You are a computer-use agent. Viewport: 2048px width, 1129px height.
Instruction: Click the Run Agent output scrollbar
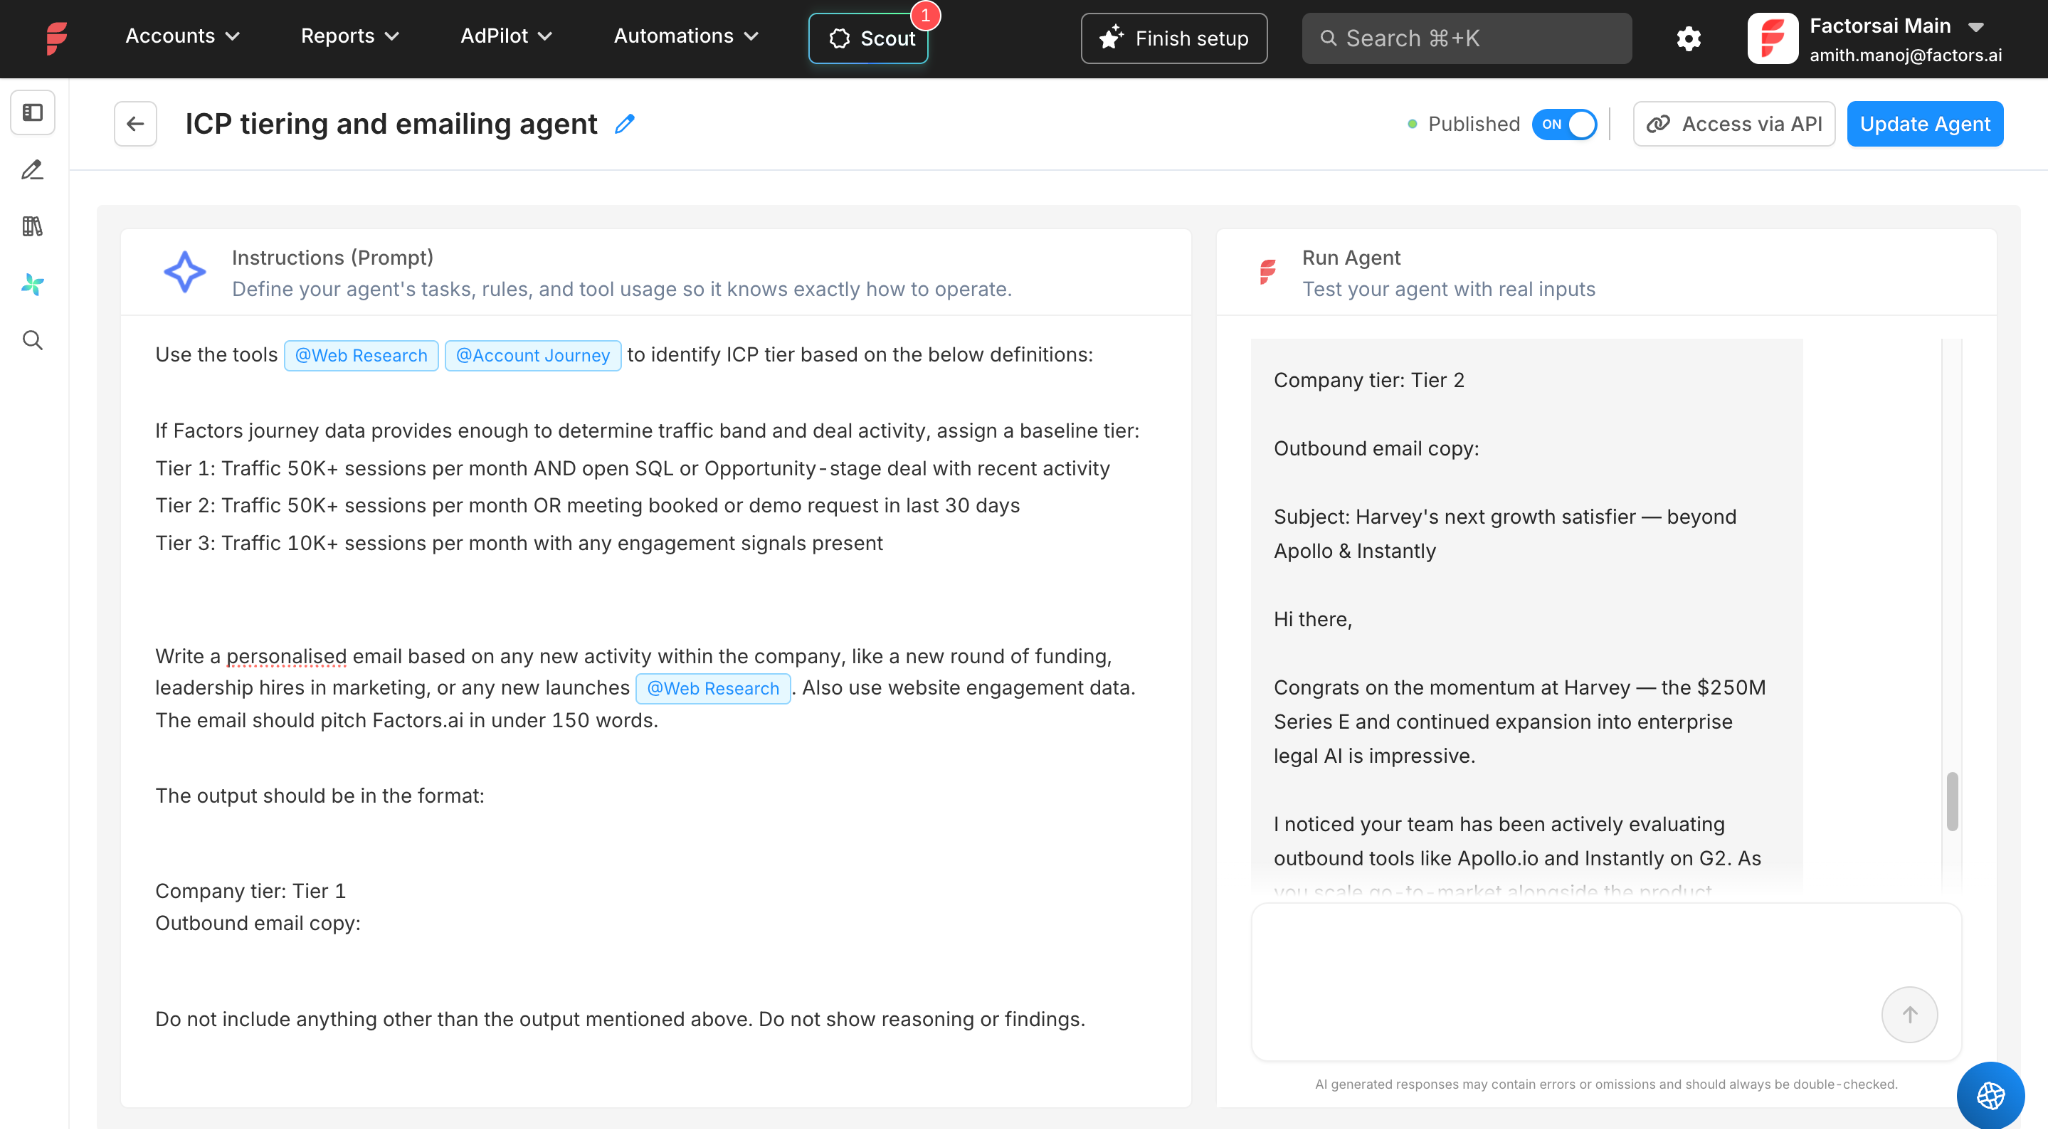coord(1952,801)
